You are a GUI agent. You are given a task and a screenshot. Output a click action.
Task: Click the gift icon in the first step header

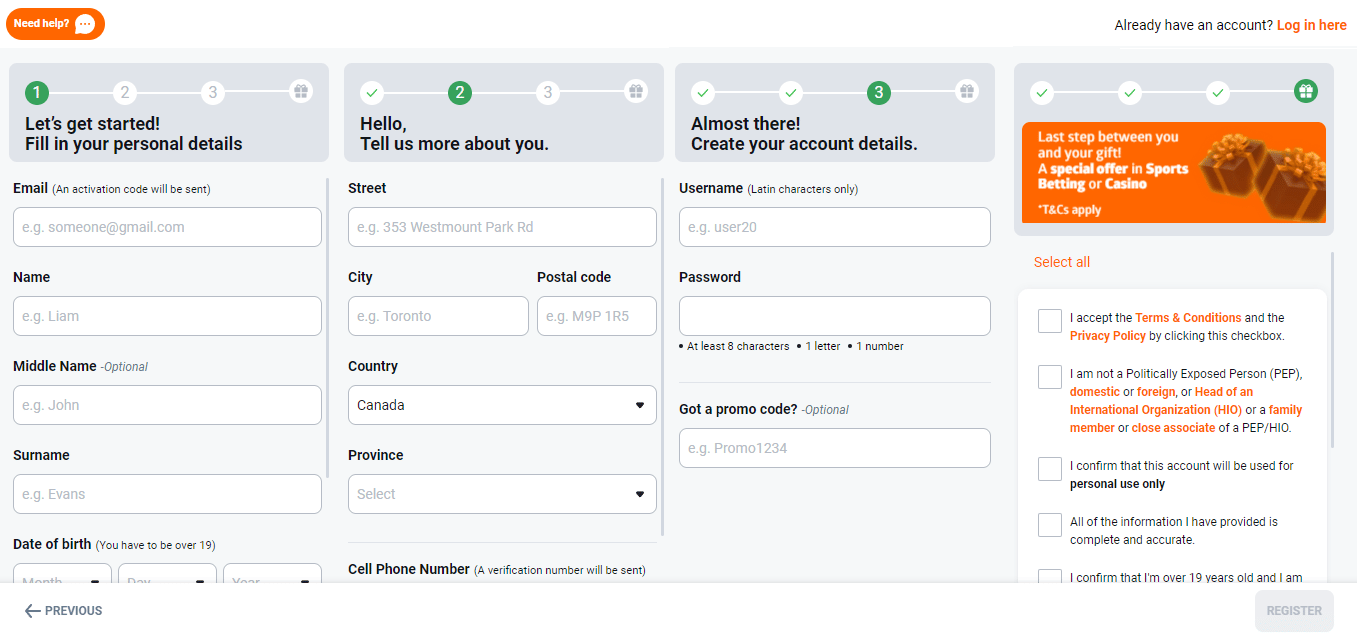pos(301,92)
